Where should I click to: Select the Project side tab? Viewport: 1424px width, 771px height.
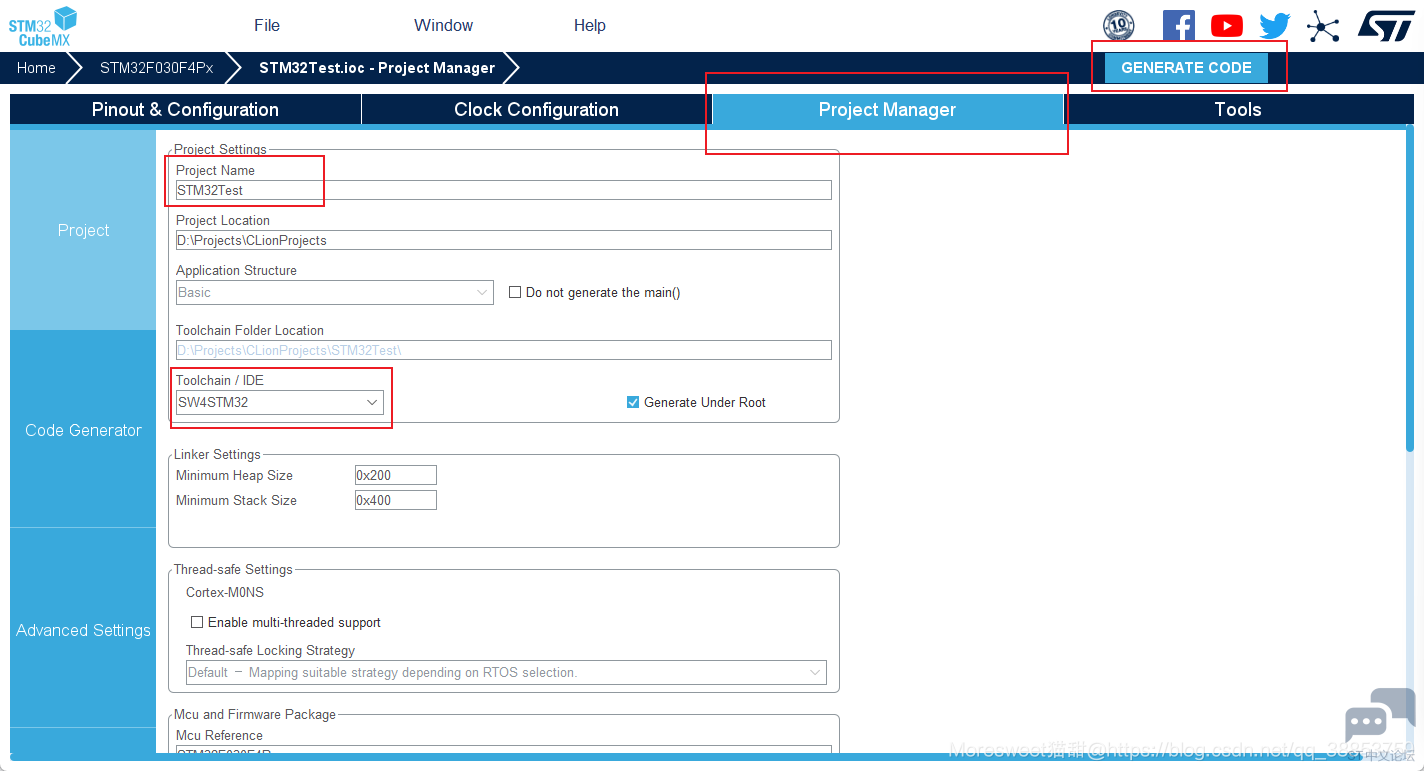tap(83, 230)
